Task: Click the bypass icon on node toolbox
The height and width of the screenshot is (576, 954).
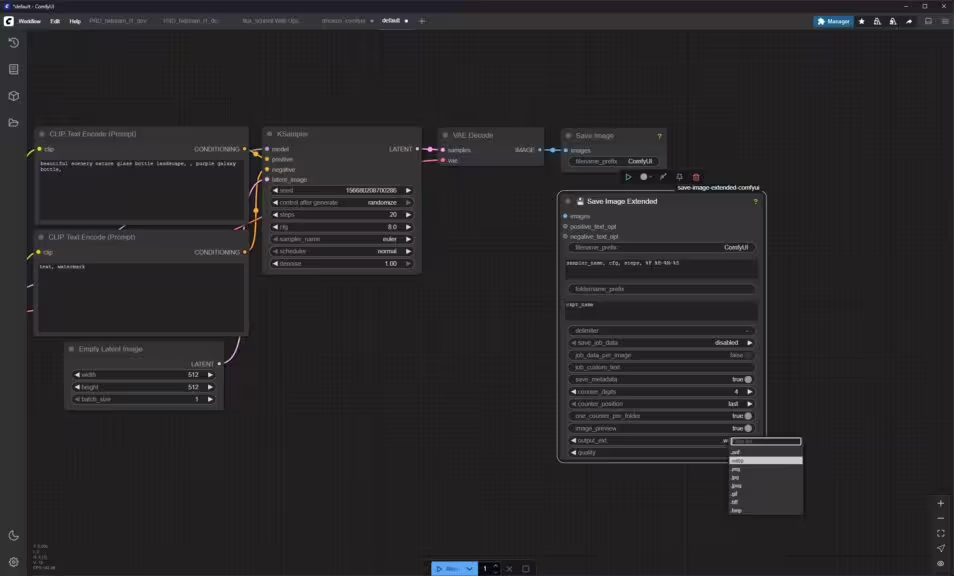Action: click(663, 177)
